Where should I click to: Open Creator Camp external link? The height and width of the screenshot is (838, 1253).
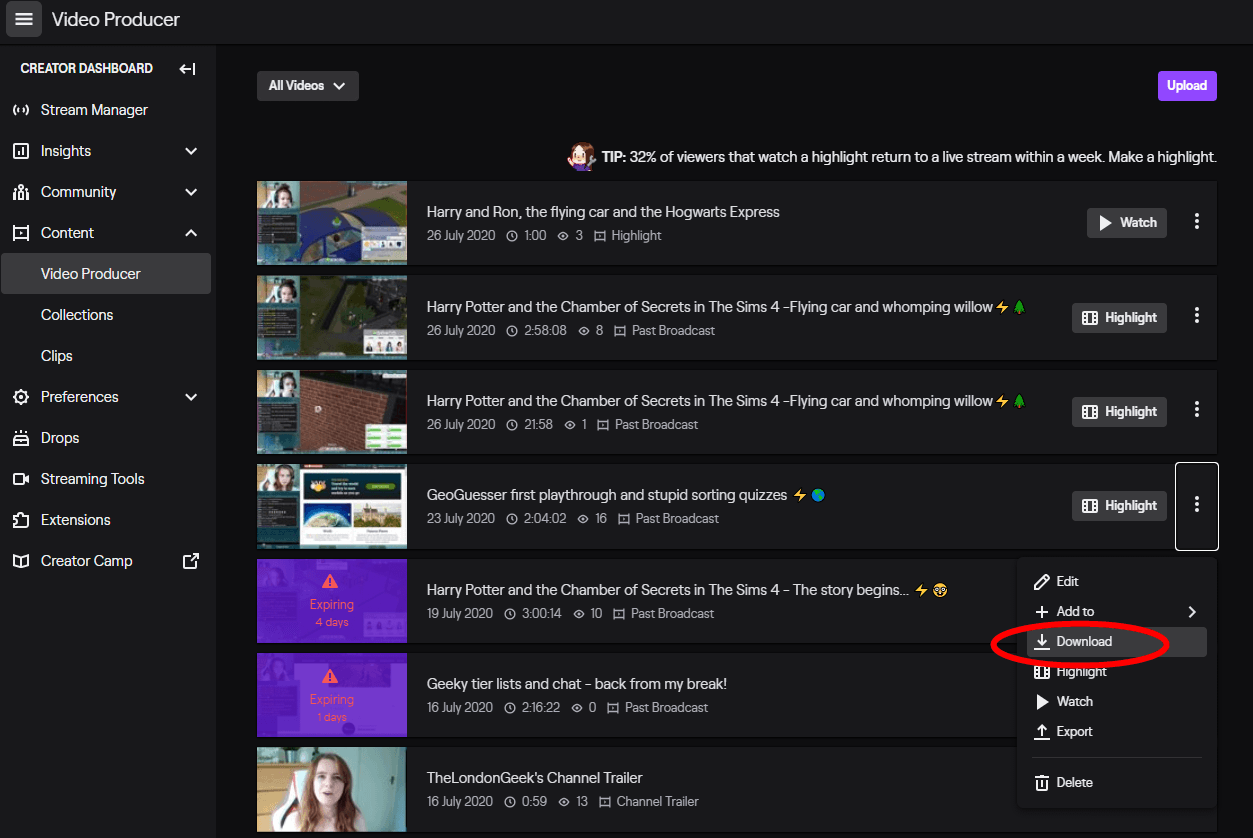(x=106, y=561)
